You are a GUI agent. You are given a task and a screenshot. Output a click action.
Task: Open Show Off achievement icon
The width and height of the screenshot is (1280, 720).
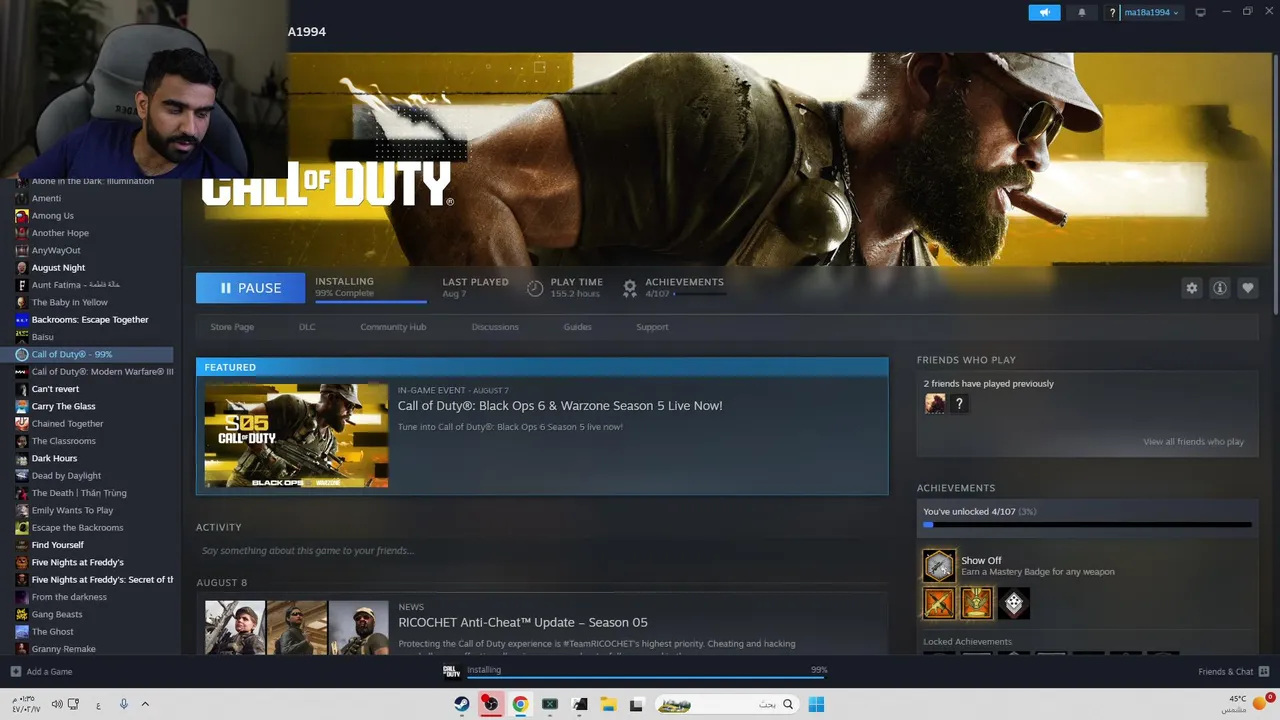(939, 566)
